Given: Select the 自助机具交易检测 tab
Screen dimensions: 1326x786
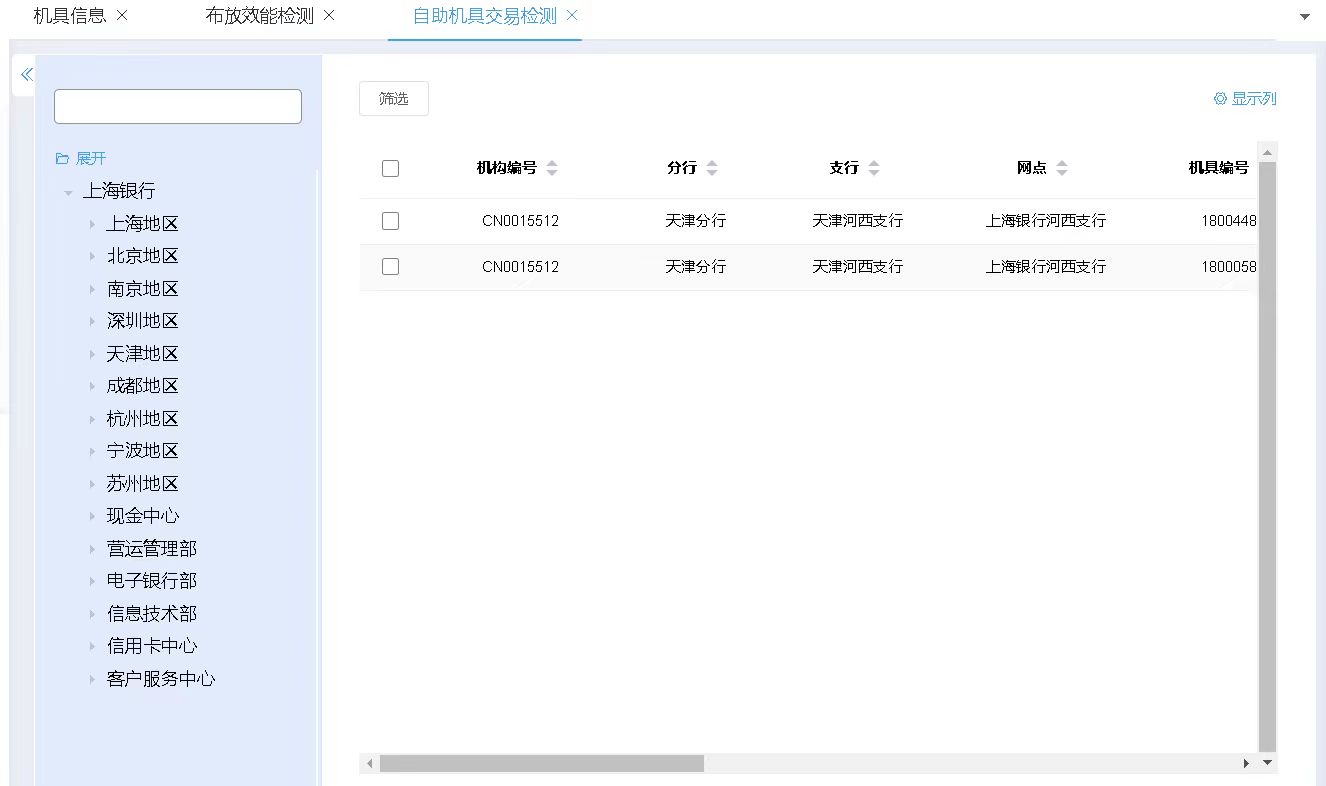Looking at the screenshot, I should tap(484, 16).
